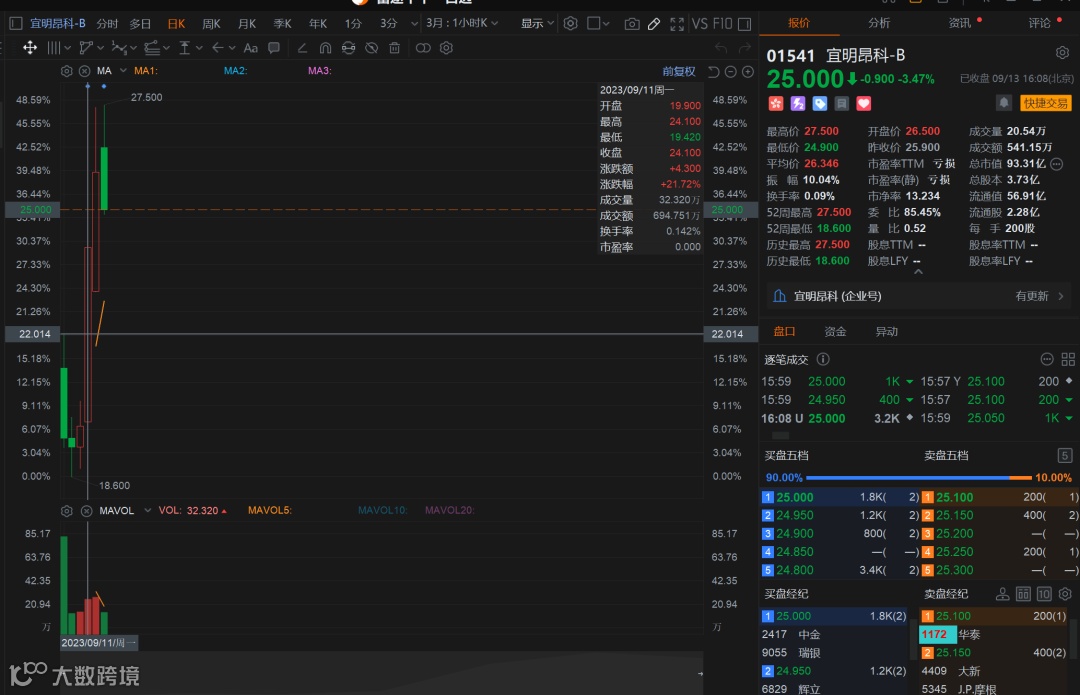Open F10 company info button
1080x695 pixels.
(x=722, y=24)
